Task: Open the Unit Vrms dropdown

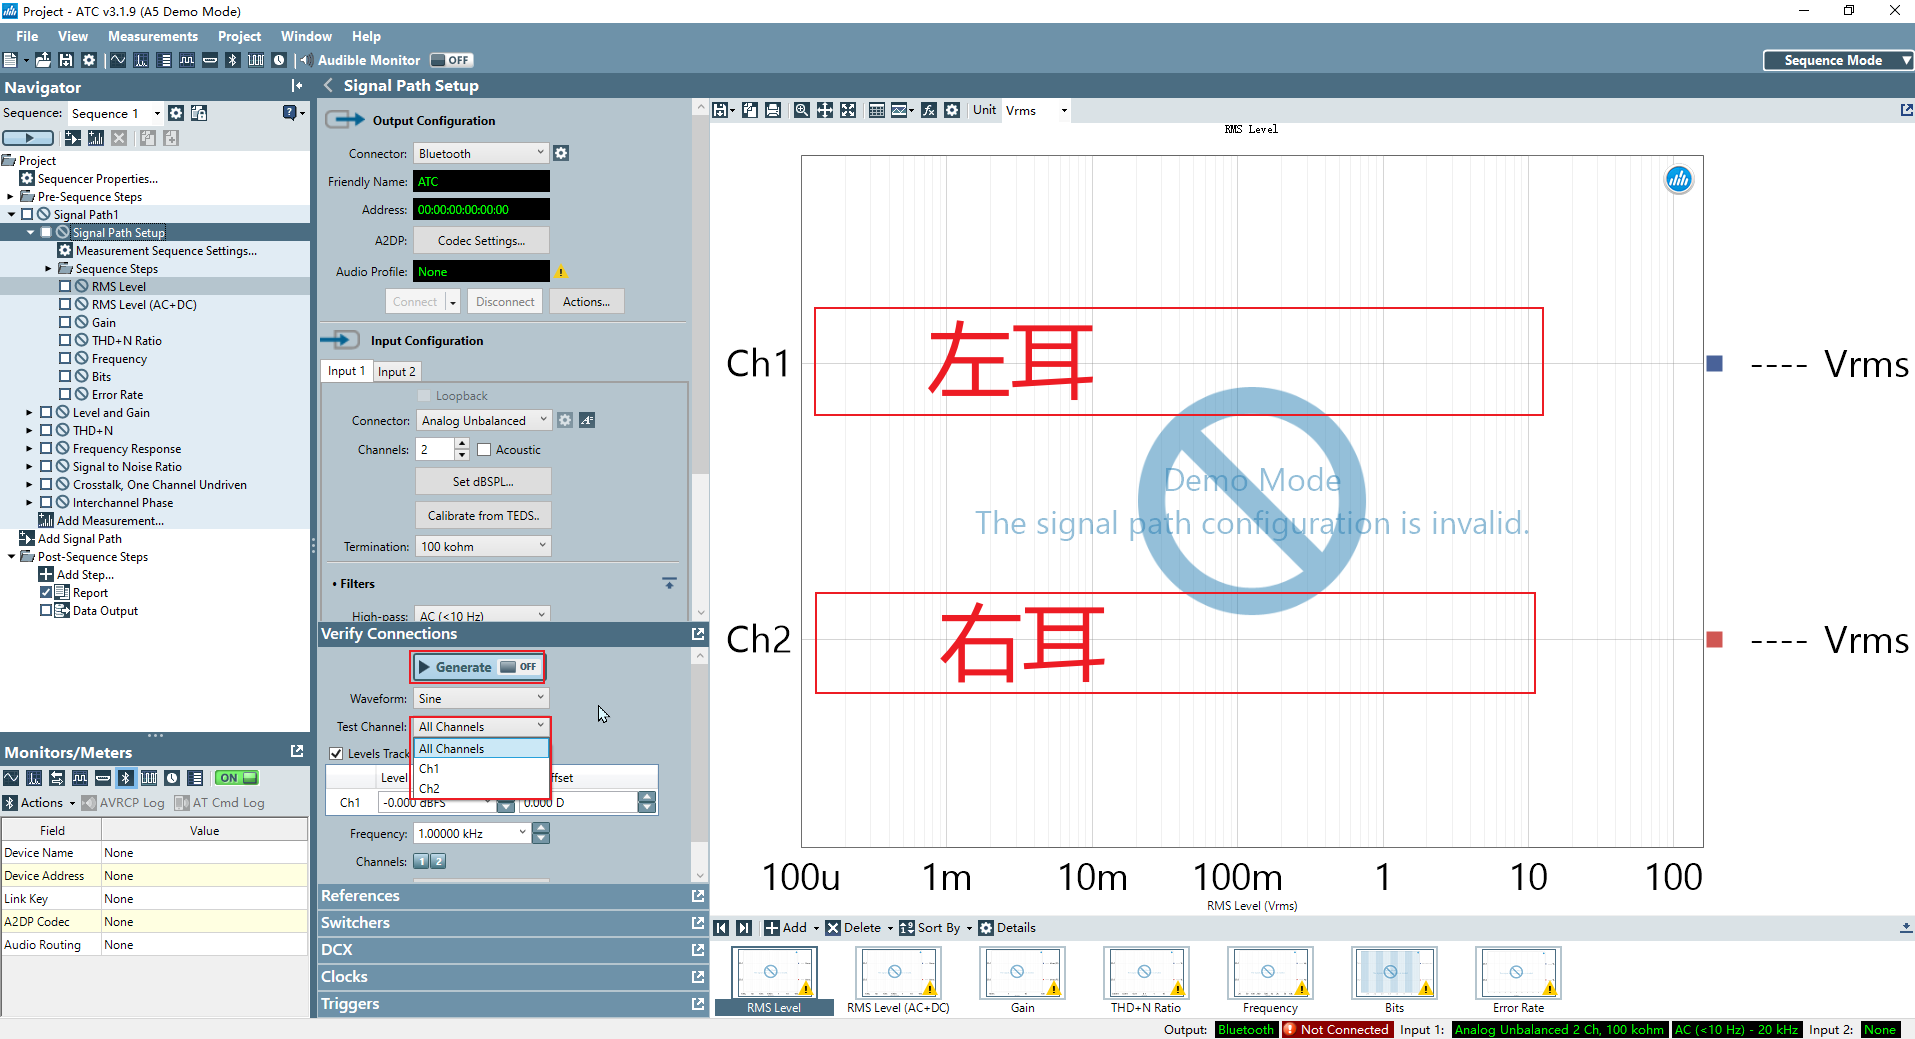Action: point(1036,110)
